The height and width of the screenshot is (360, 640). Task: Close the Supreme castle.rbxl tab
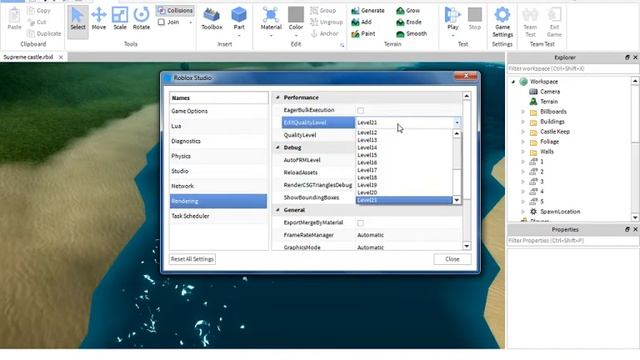click(61, 57)
